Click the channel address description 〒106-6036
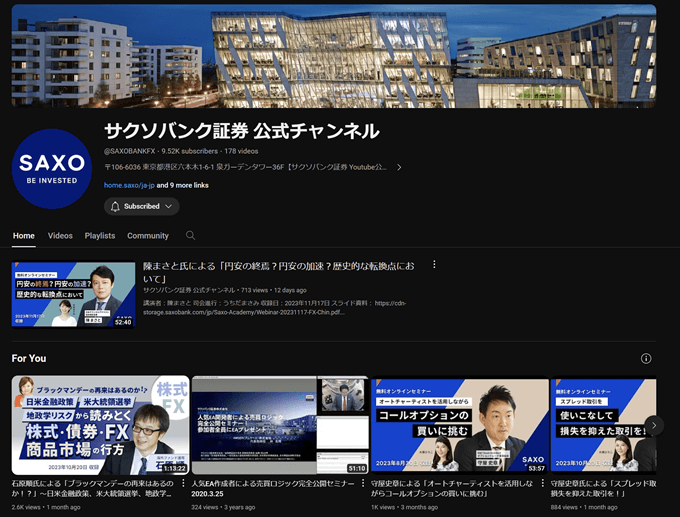 coord(245,167)
